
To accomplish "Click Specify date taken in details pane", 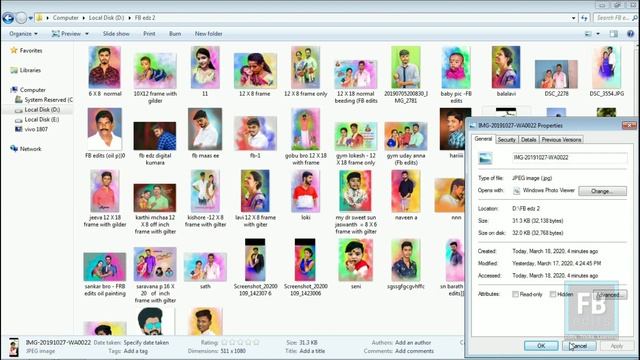I will click(x=146, y=343).
